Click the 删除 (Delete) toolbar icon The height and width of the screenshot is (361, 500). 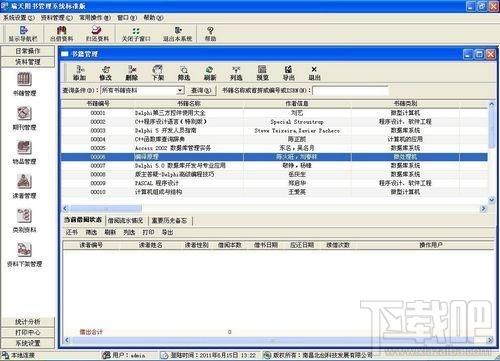pos(132,73)
